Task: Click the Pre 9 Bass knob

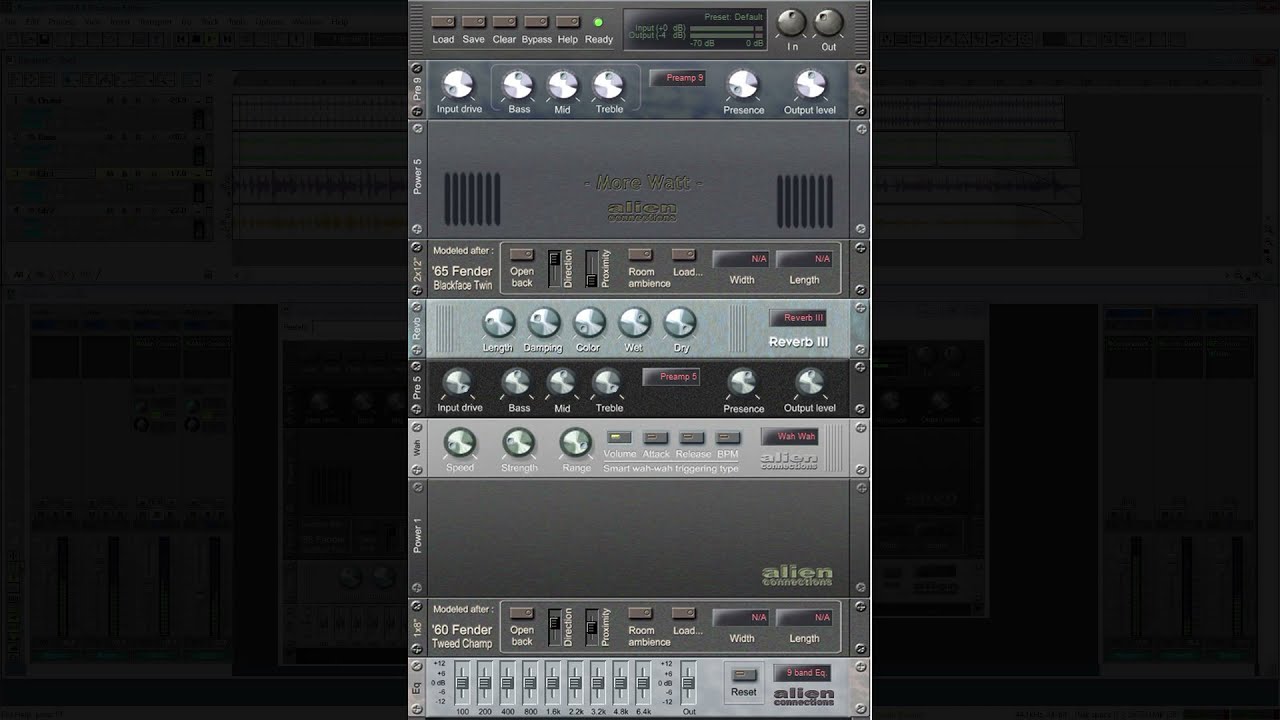Action: (x=518, y=85)
